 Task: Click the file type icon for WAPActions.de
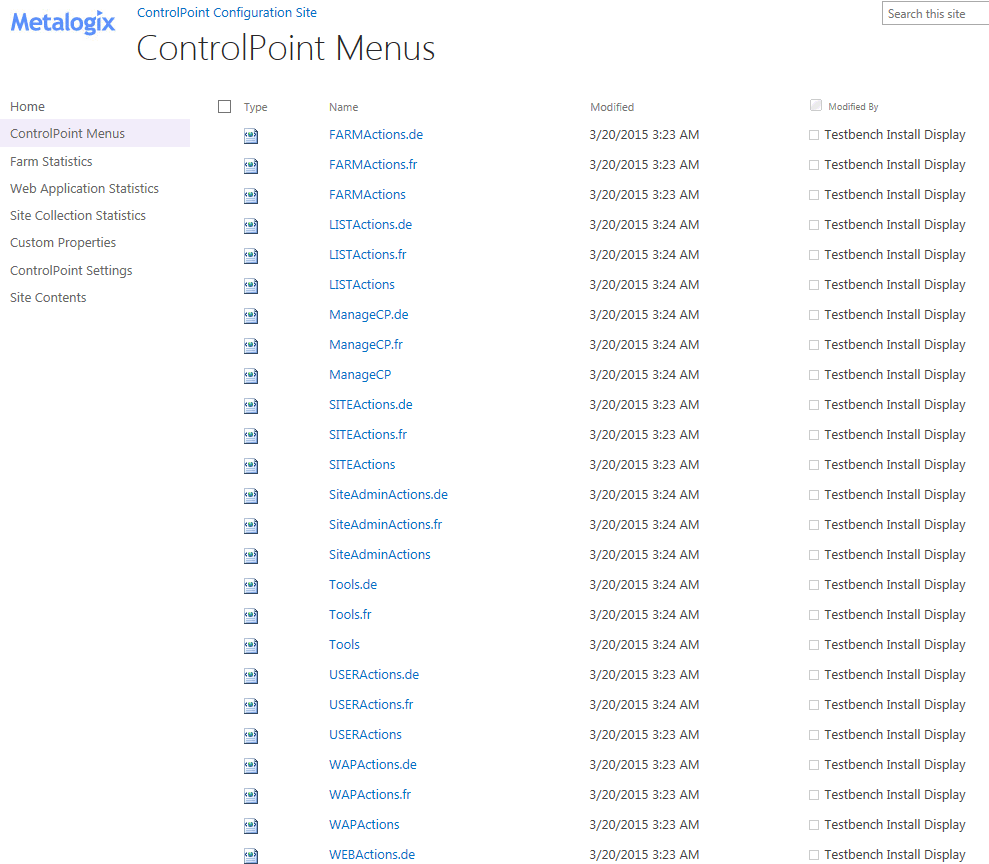[x=250, y=765]
